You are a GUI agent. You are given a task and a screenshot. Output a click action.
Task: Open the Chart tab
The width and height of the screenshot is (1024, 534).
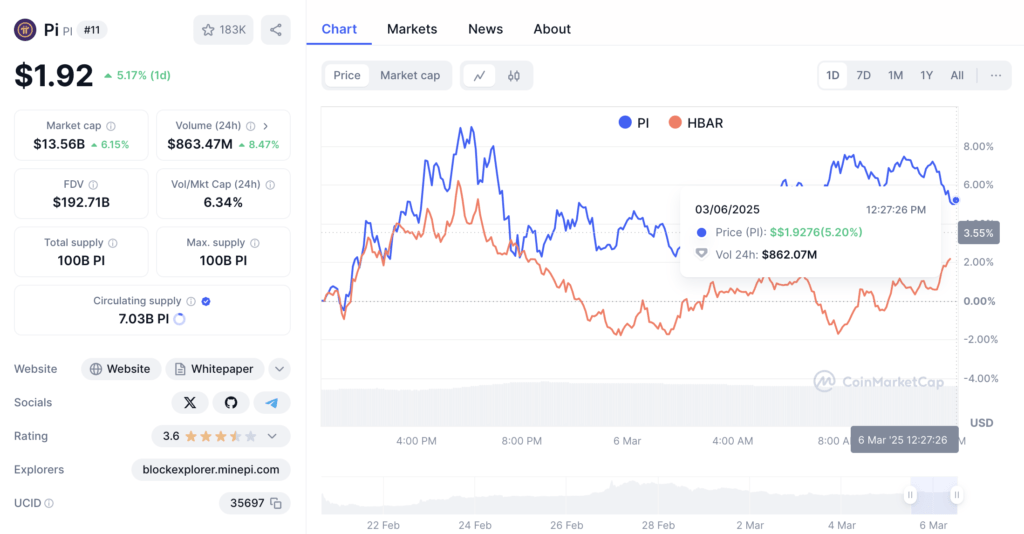(x=339, y=29)
